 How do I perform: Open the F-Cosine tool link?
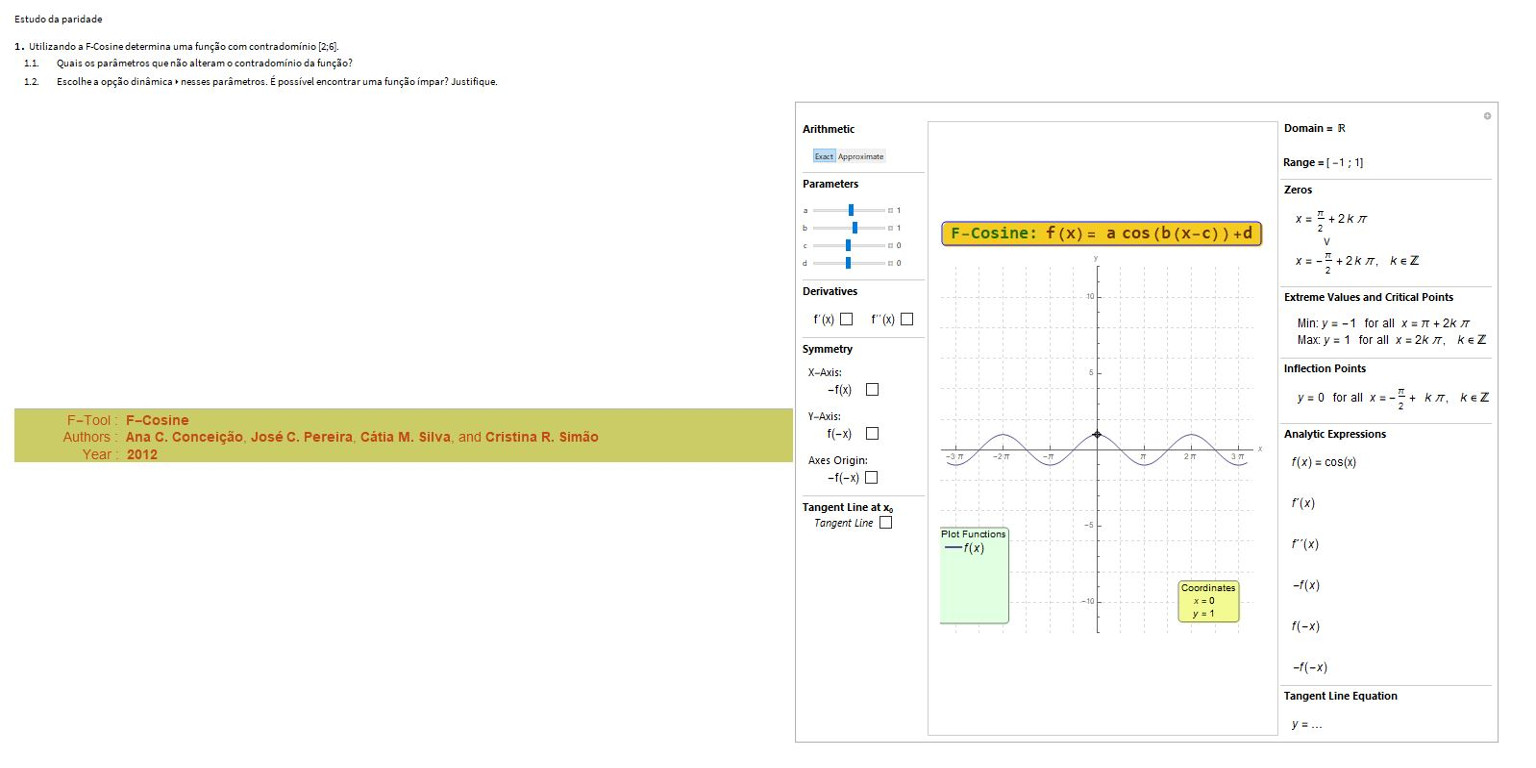click(x=158, y=420)
